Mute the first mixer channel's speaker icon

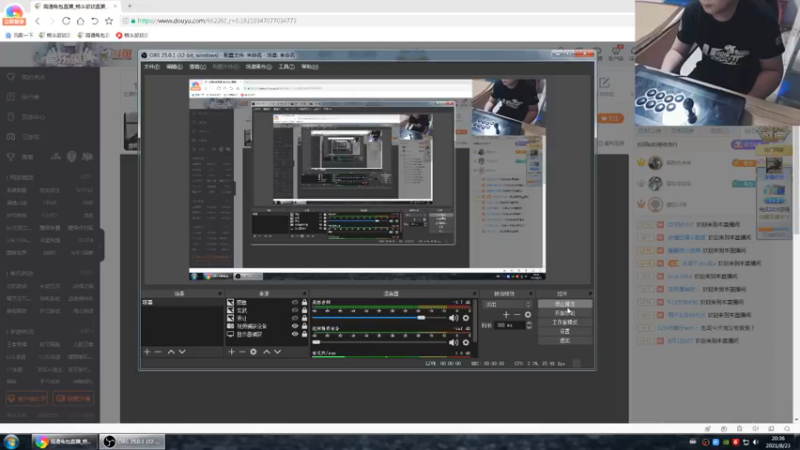pyautogui.click(x=454, y=318)
